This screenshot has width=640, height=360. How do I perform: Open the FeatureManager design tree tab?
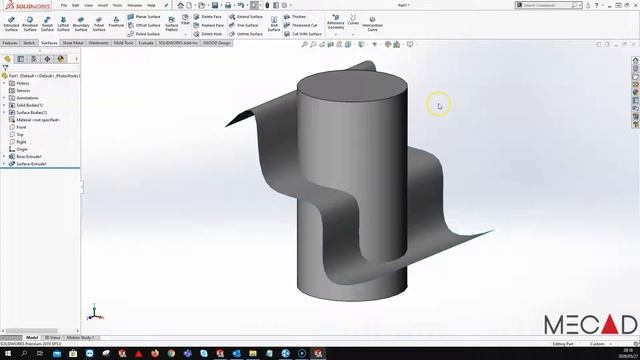(7, 59)
